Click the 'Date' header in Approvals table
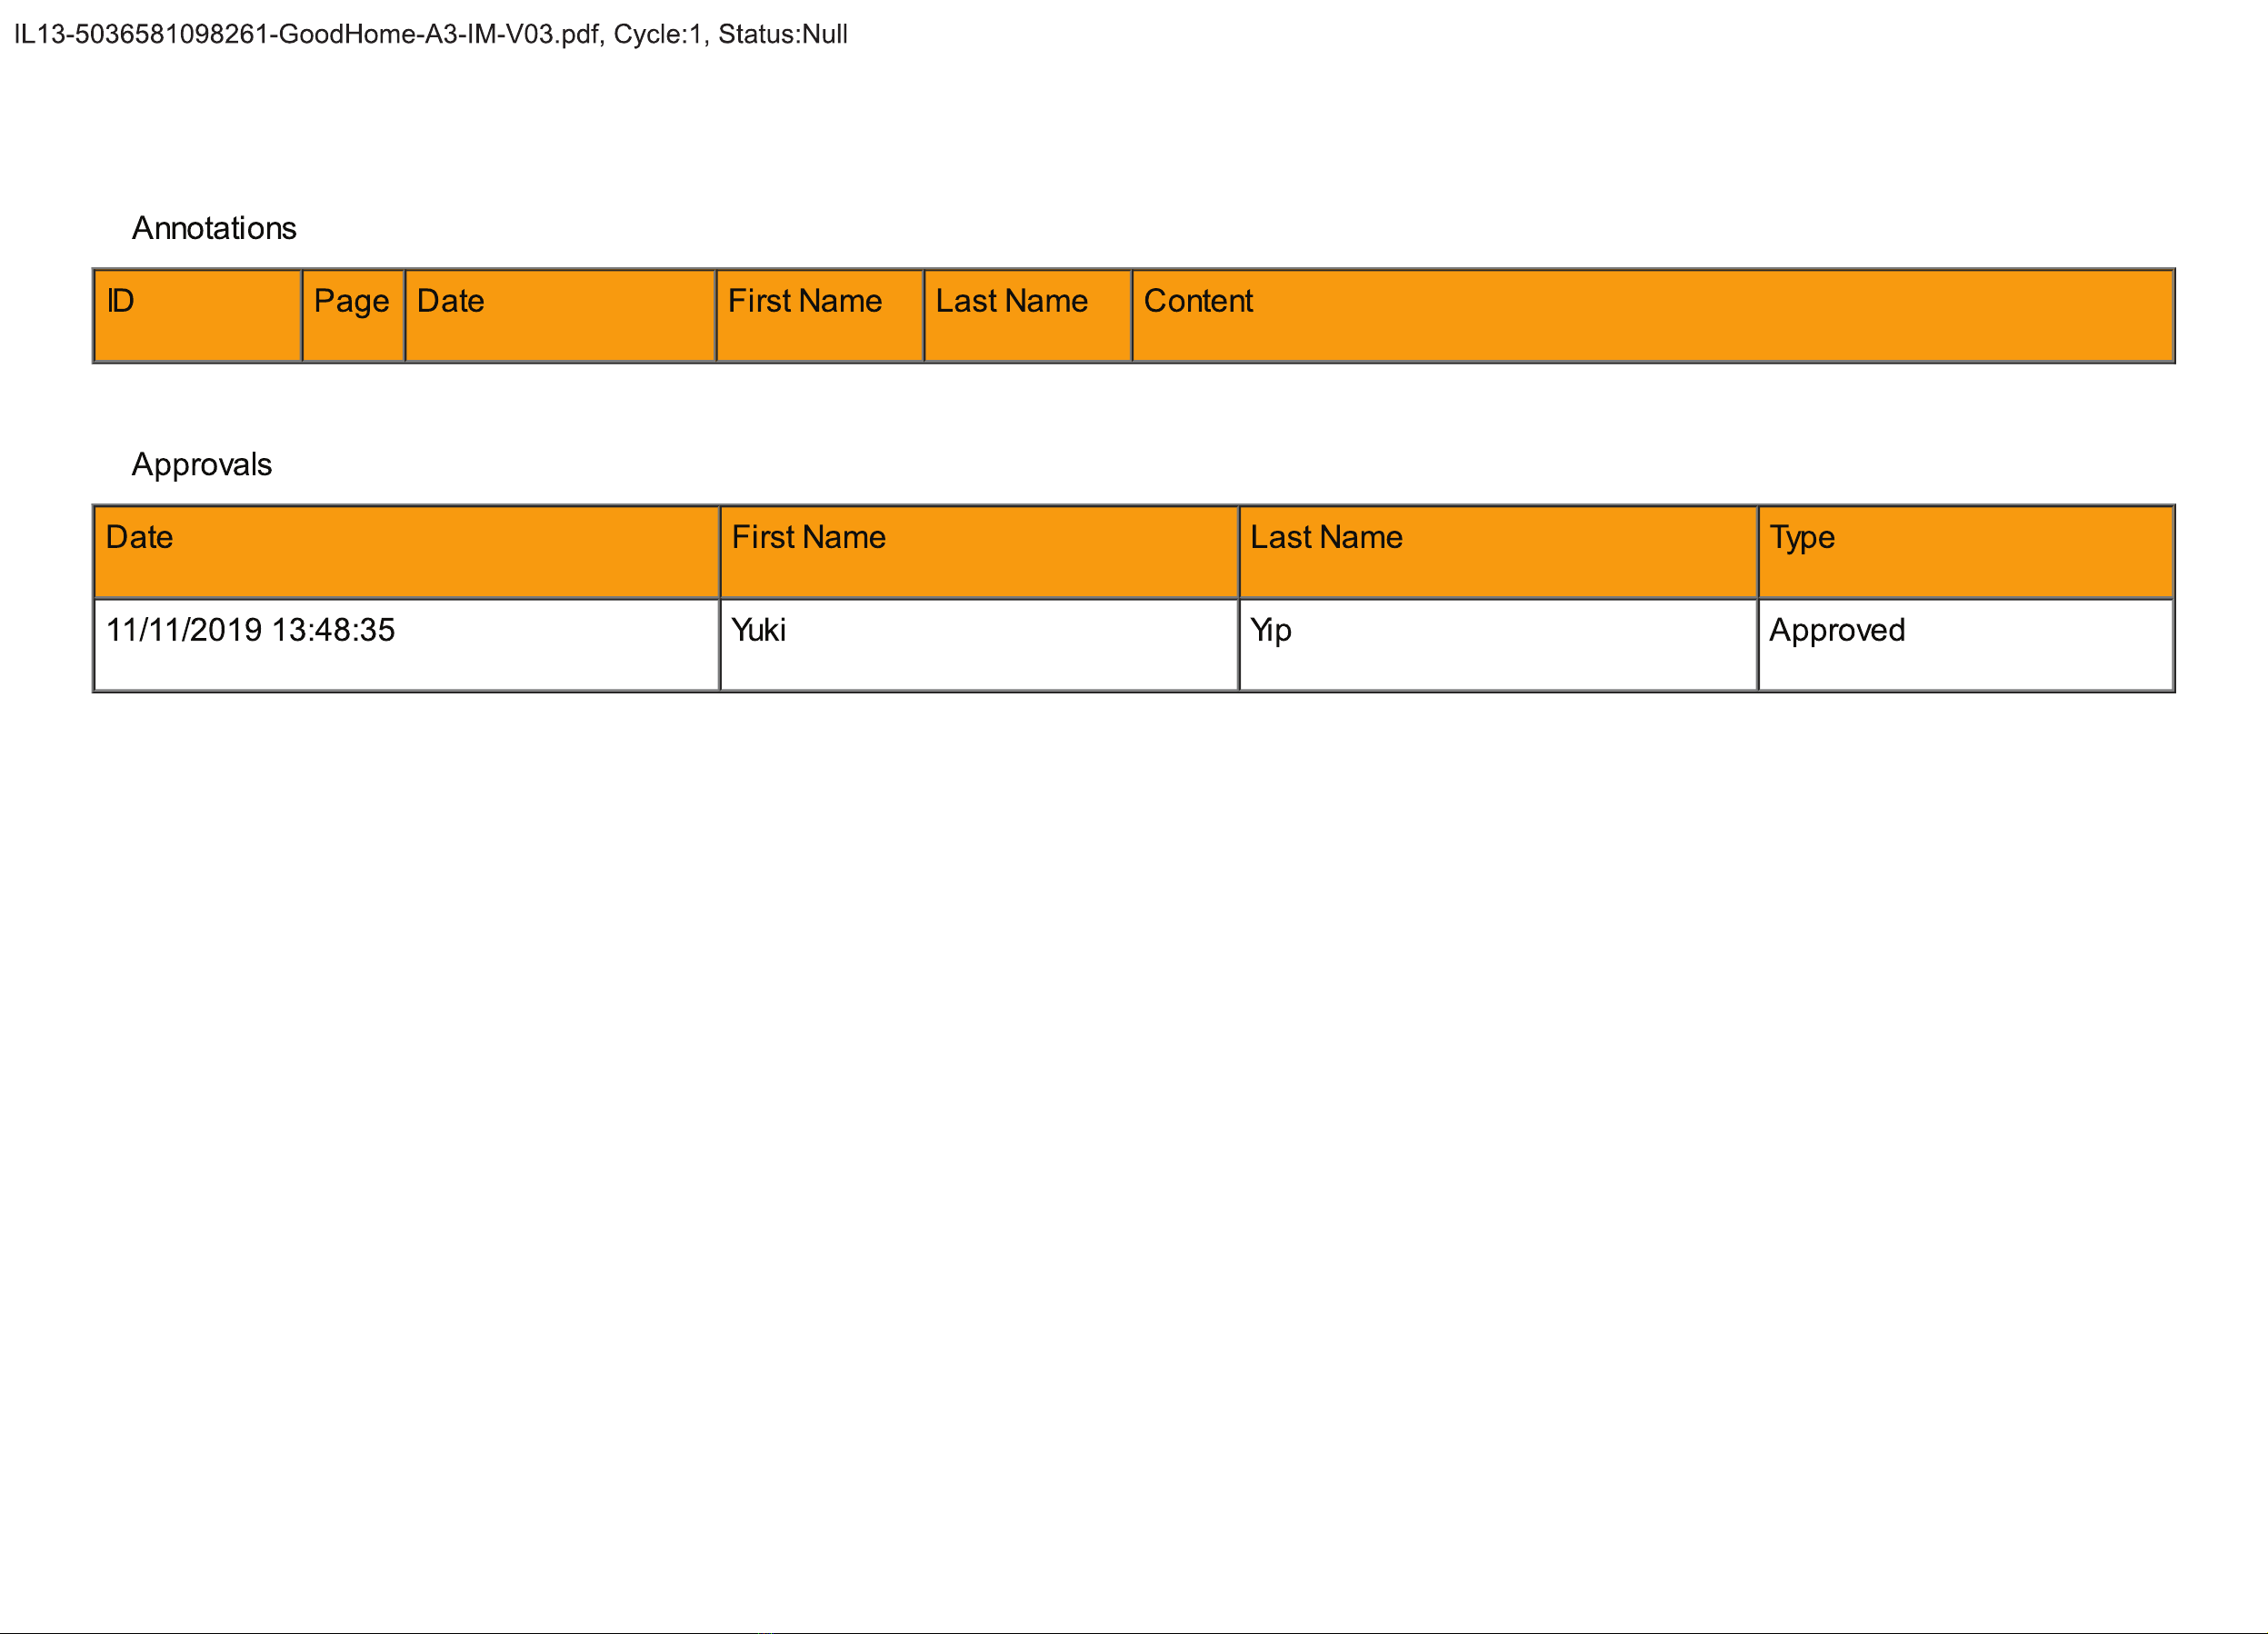Screen dimensions: 2268x1634 coord(407,552)
